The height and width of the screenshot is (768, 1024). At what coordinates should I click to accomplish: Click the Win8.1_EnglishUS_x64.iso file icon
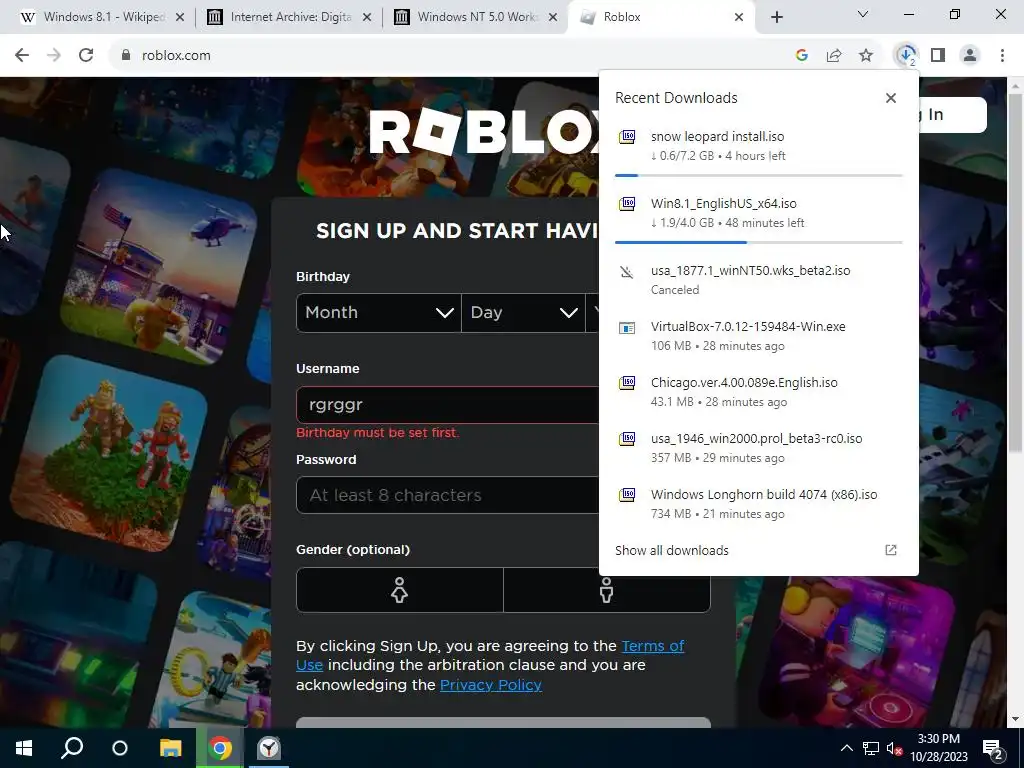(627, 204)
